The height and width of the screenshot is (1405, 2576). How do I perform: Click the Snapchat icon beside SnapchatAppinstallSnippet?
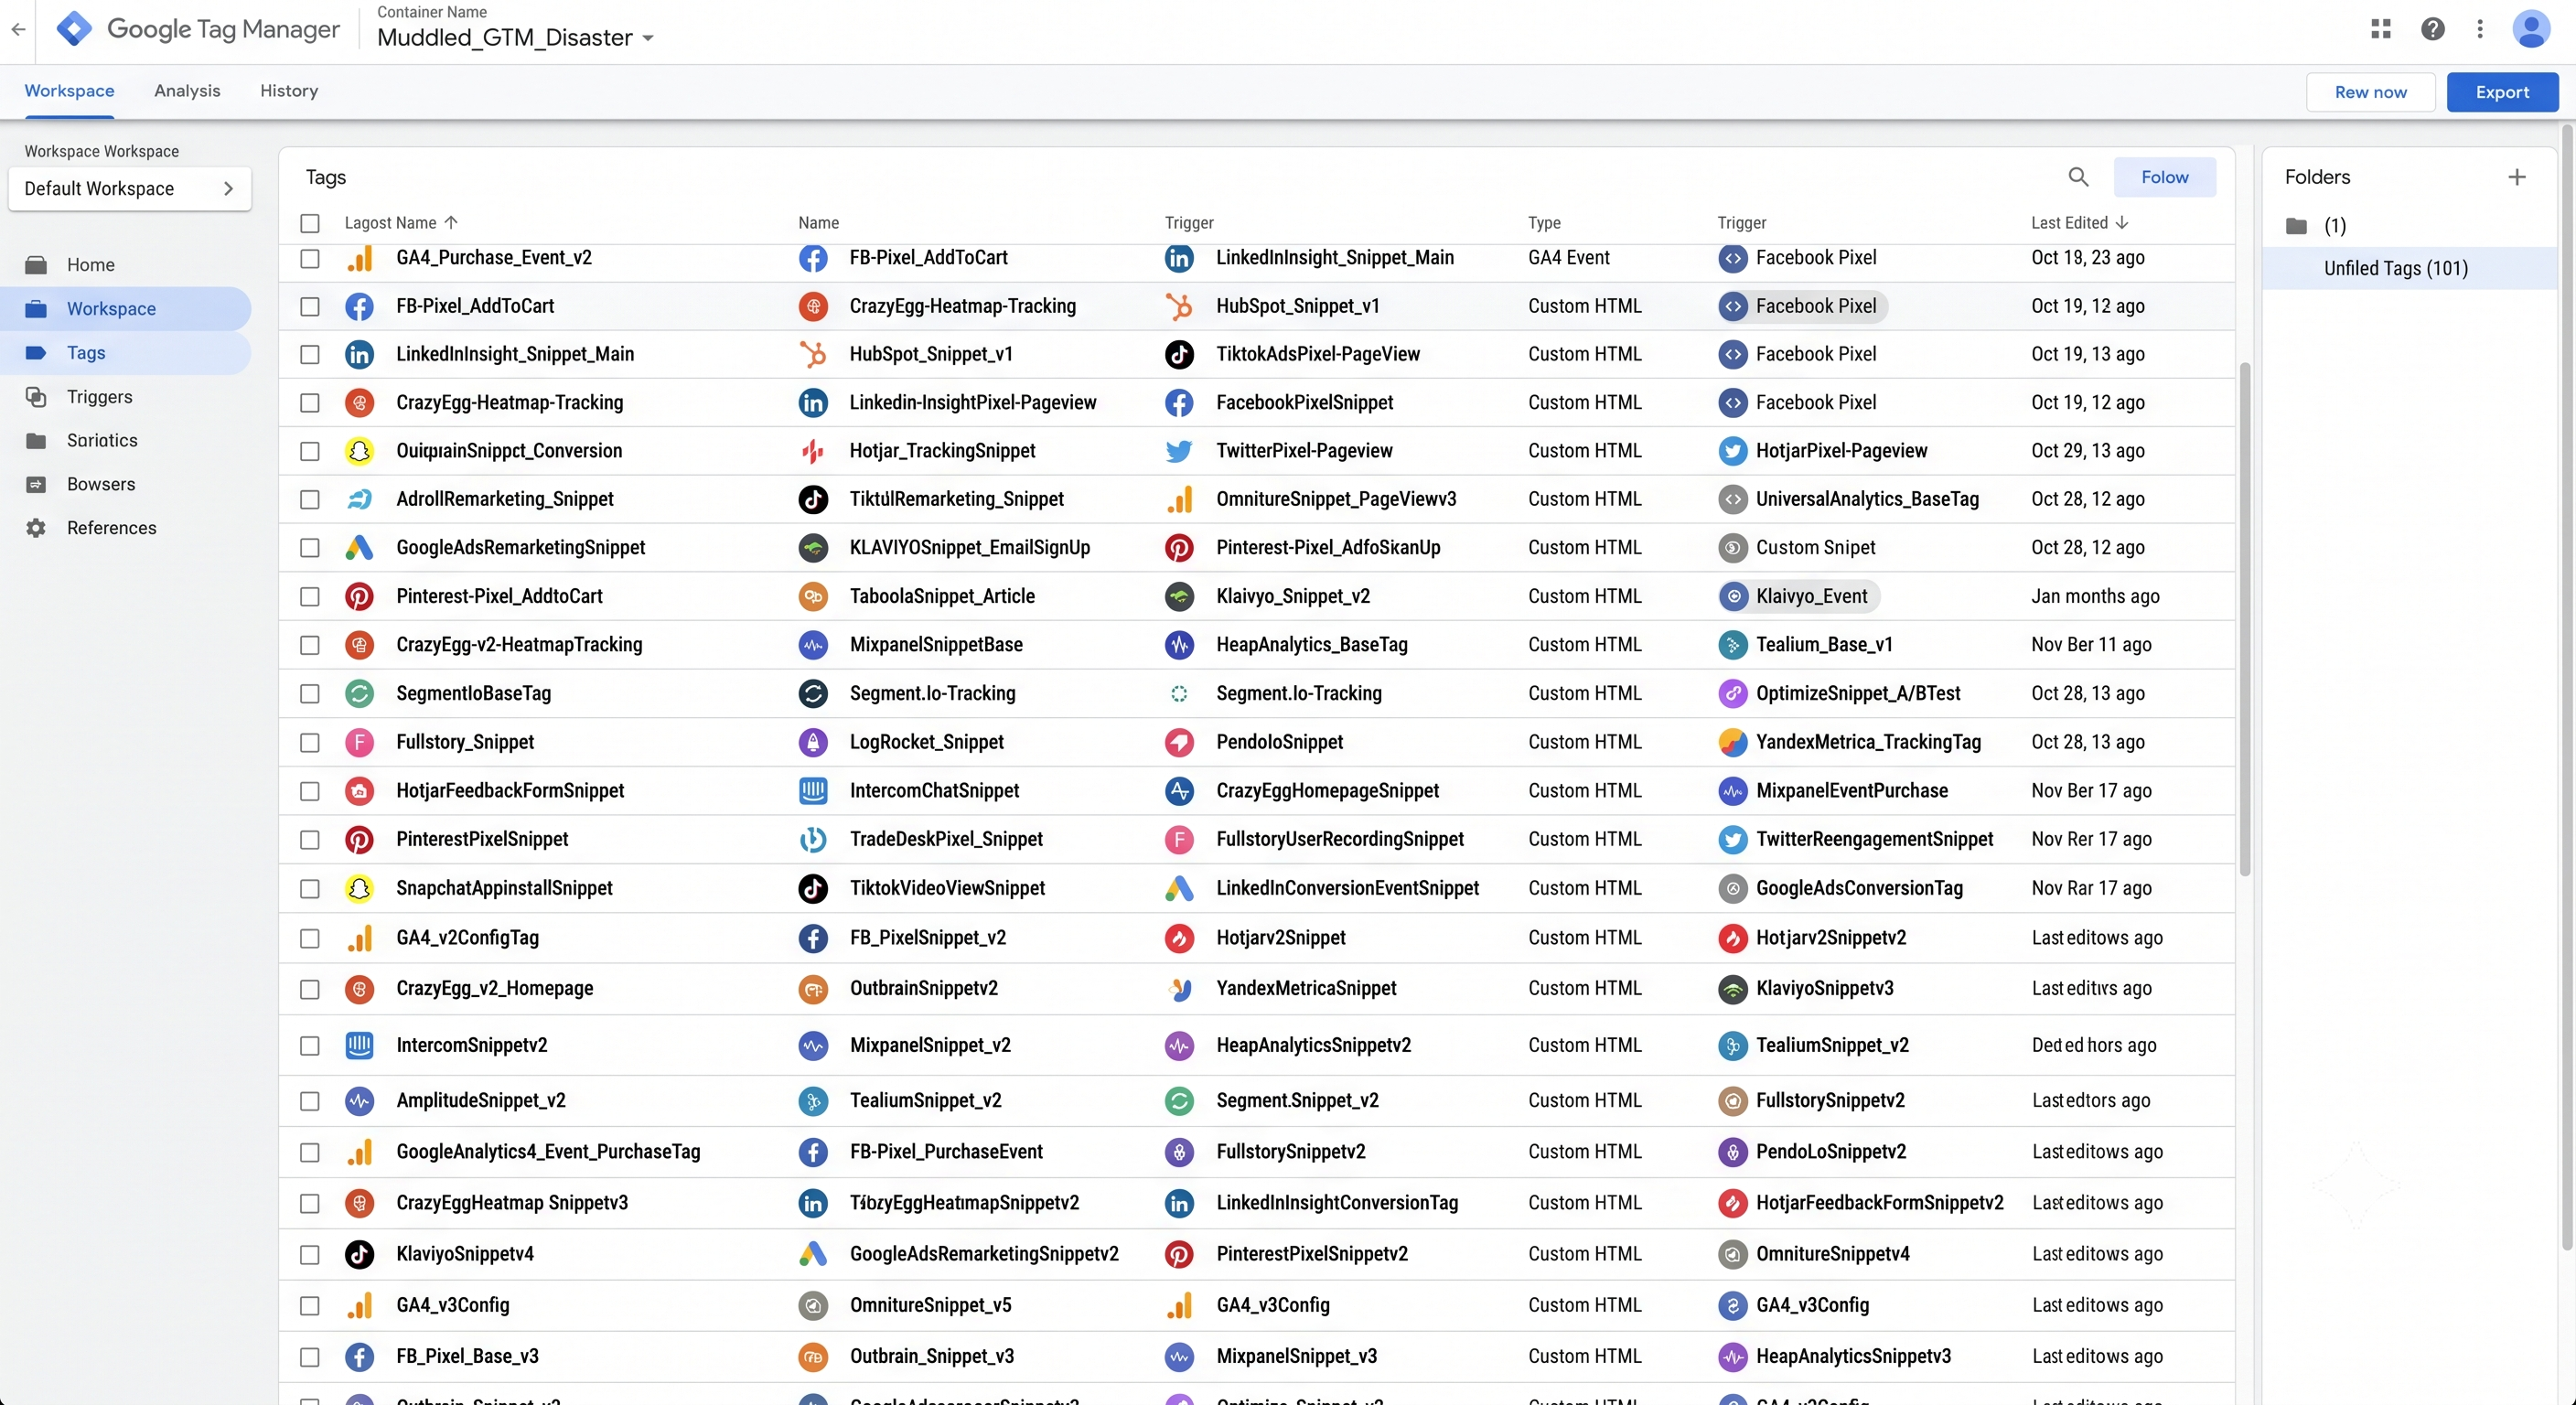[359, 888]
